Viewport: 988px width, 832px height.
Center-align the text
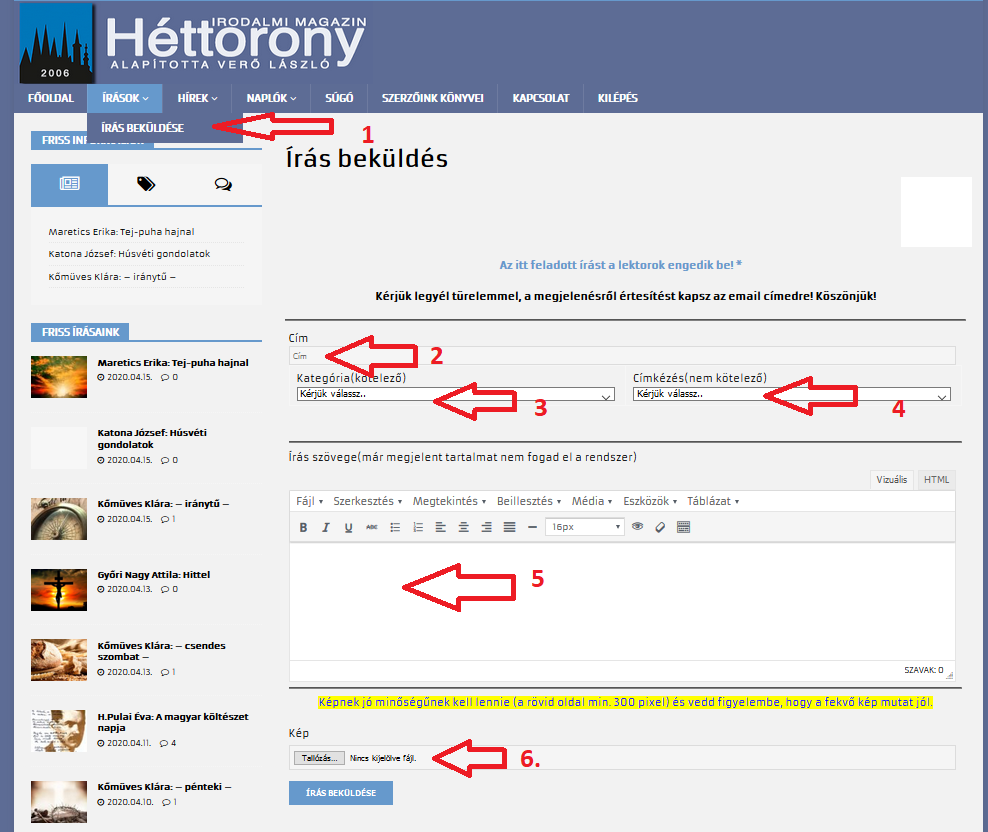point(464,527)
